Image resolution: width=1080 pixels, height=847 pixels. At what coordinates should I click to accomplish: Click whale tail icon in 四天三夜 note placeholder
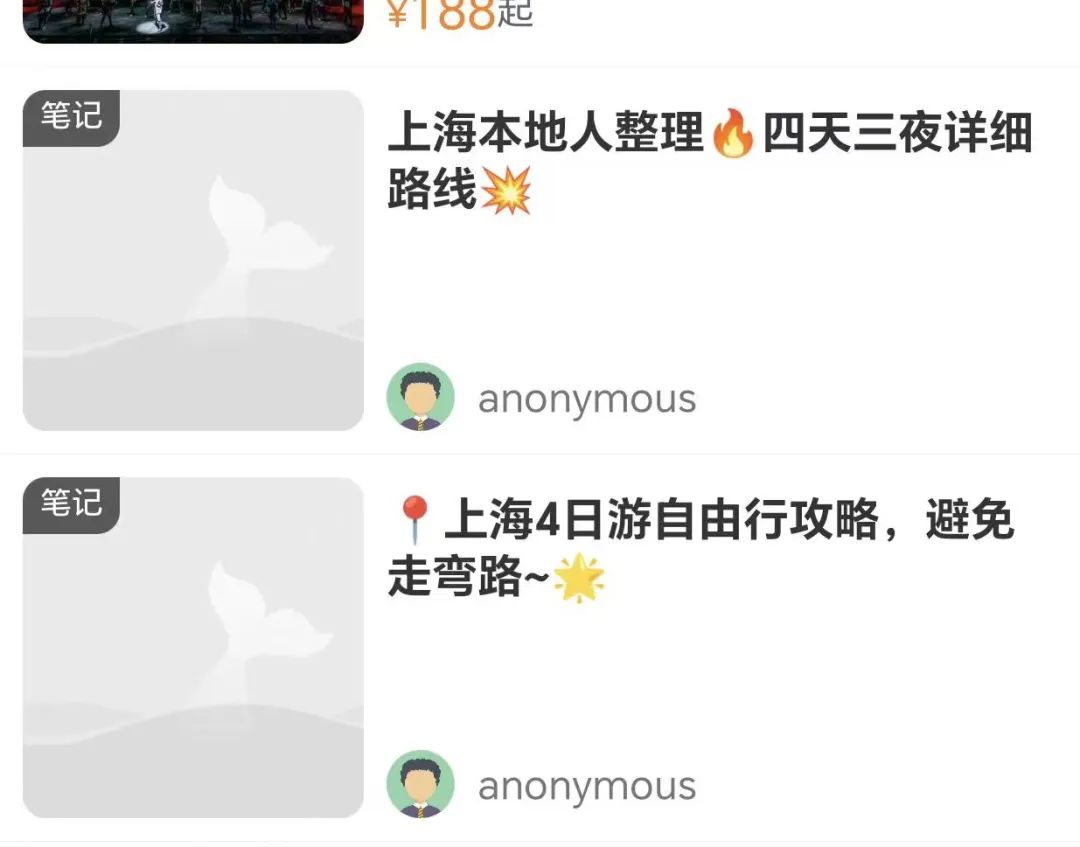click(x=267, y=234)
